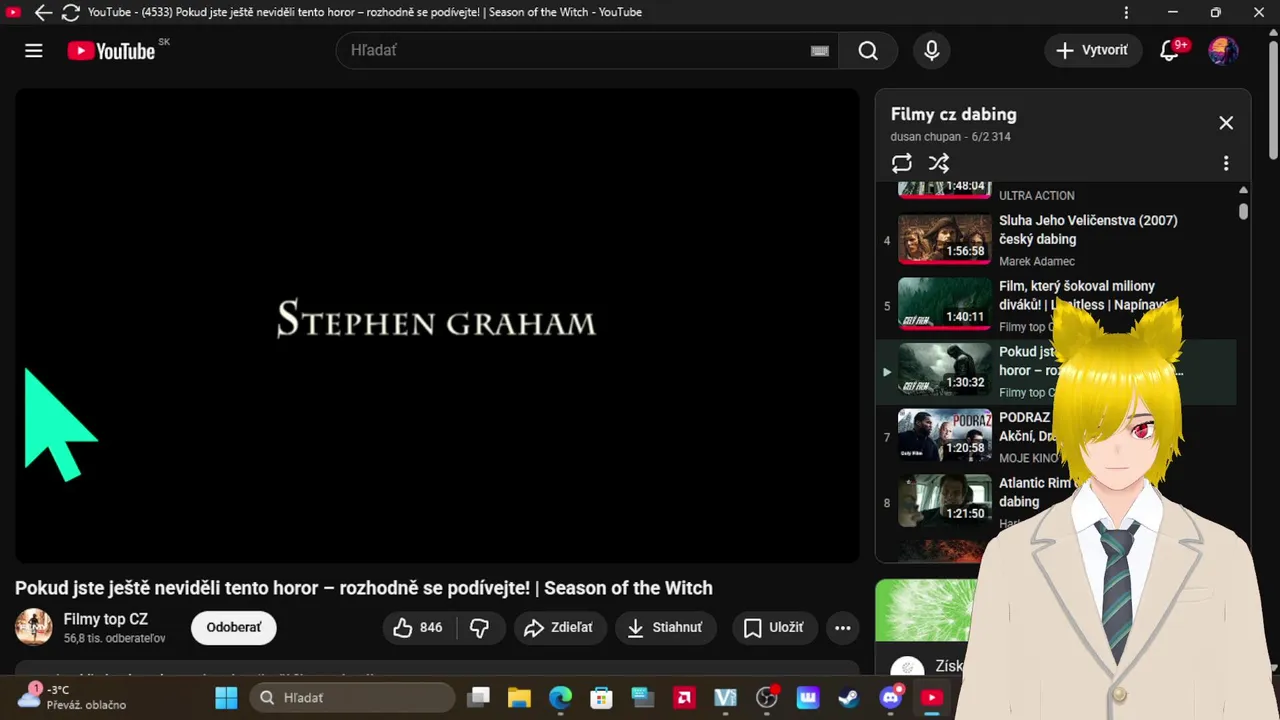Open OBS Studio from the taskbar
This screenshot has width=1280, height=720.
767,697
